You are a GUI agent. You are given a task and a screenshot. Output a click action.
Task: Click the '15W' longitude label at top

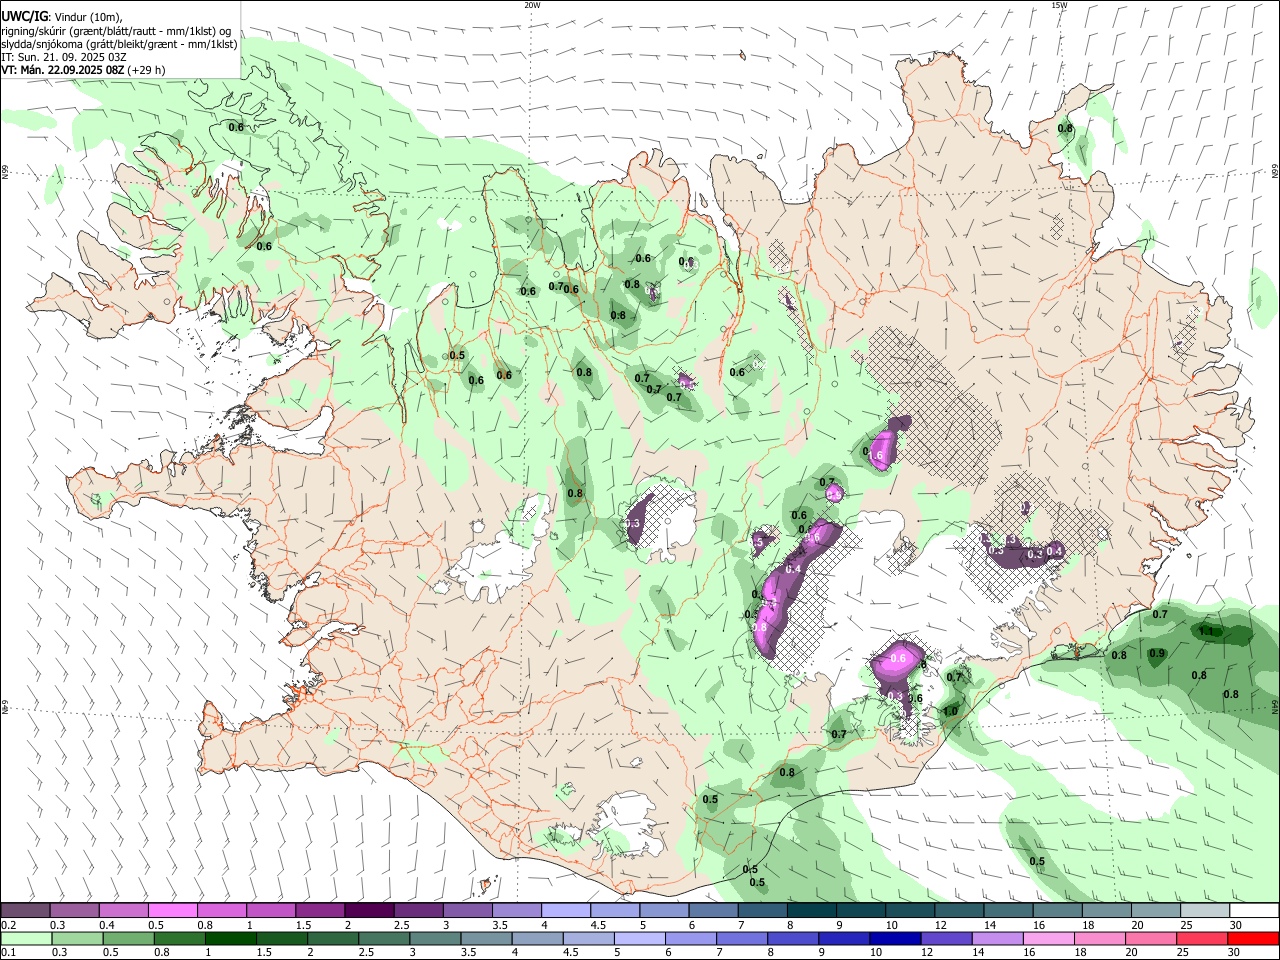[x=1059, y=5]
